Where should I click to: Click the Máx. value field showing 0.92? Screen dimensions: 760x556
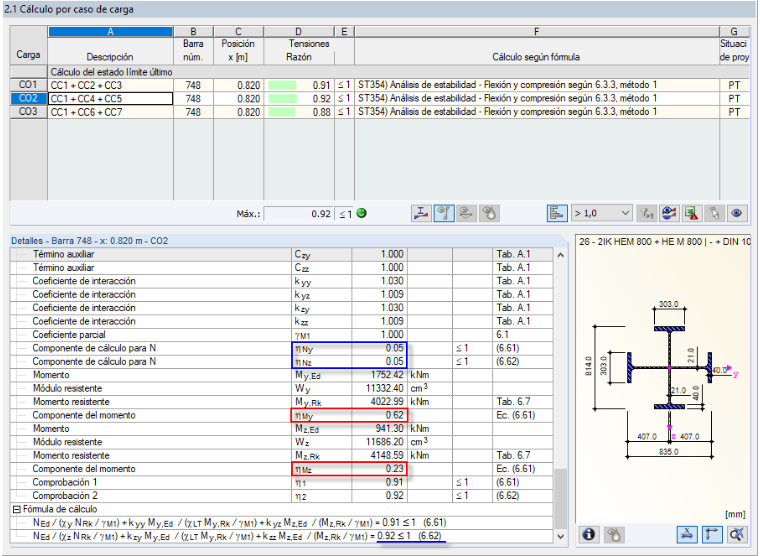click(x=299, y=214)
